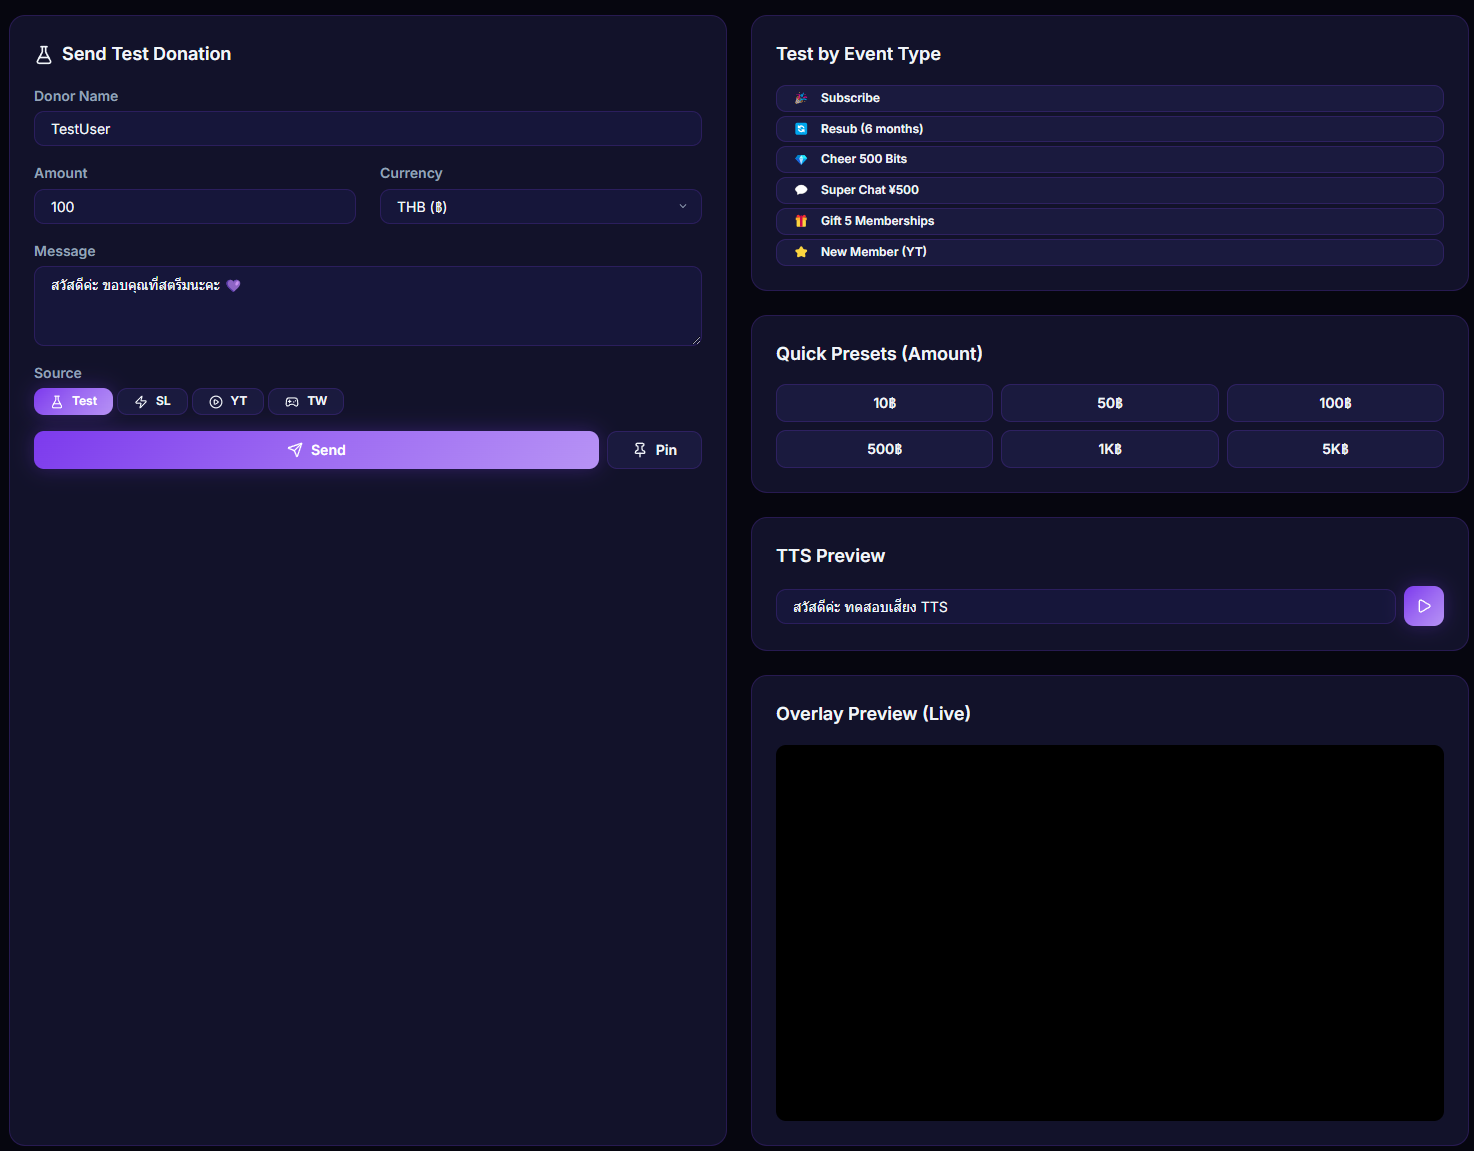1474x1151 pixels.
Task: Click the party popper icon on Subscribe
Action: (801, 98)
